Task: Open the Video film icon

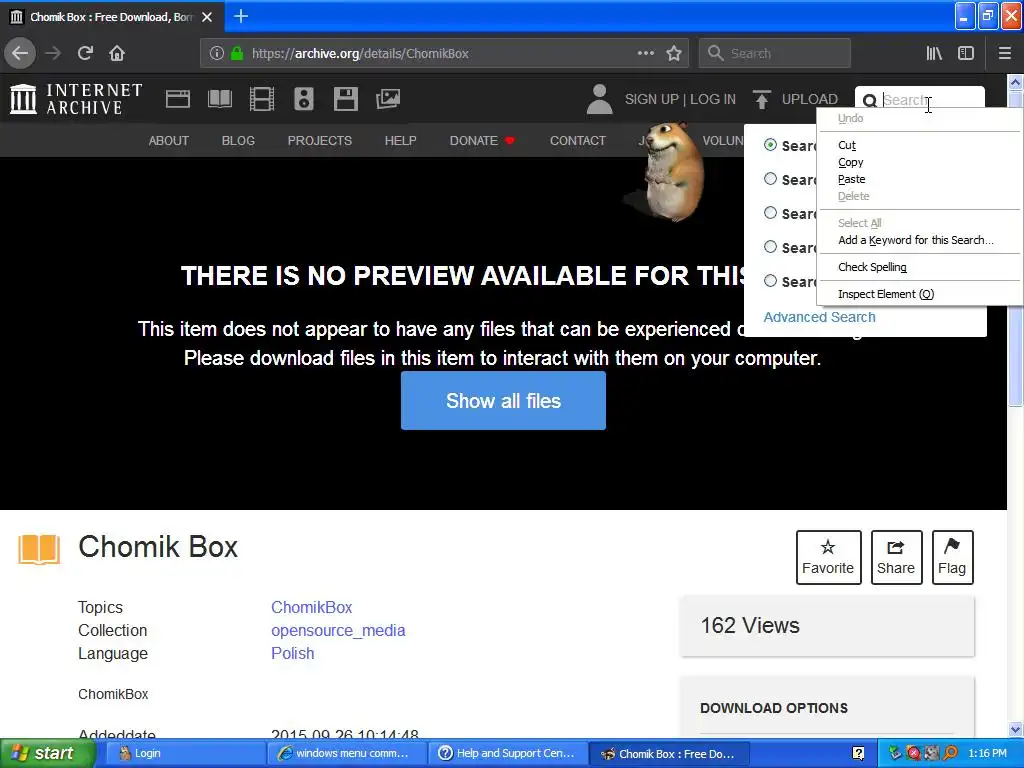Action: point(262,99)
